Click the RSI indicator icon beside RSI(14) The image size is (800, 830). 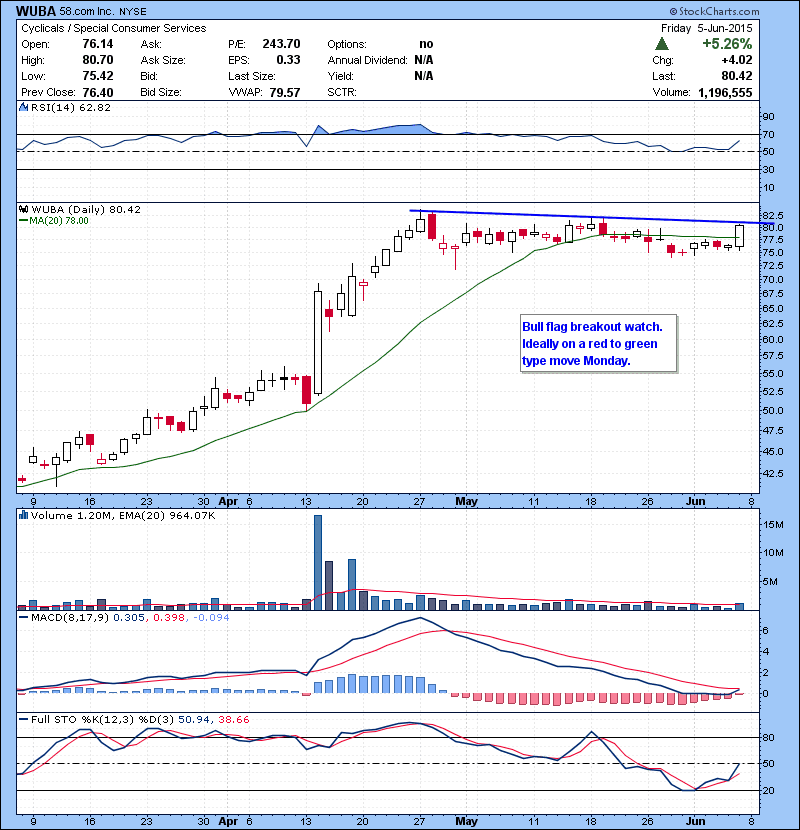pos(23,107)
